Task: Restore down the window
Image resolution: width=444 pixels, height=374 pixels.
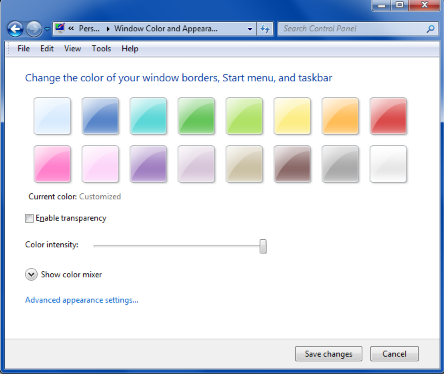Action: tap(400, 5)
